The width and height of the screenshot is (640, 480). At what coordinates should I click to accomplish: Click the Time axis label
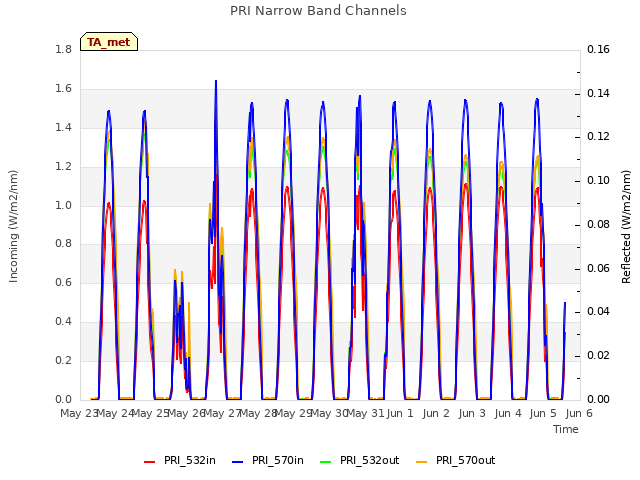tap(566, 429)
